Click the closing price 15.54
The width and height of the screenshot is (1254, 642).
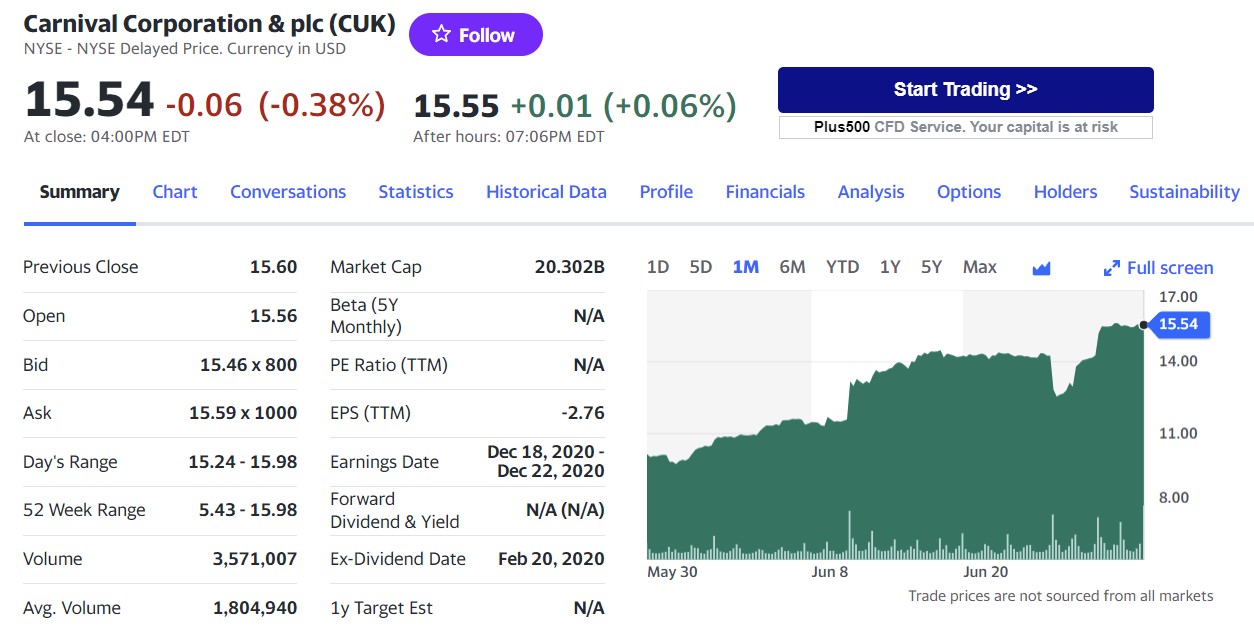click(89, 99)
